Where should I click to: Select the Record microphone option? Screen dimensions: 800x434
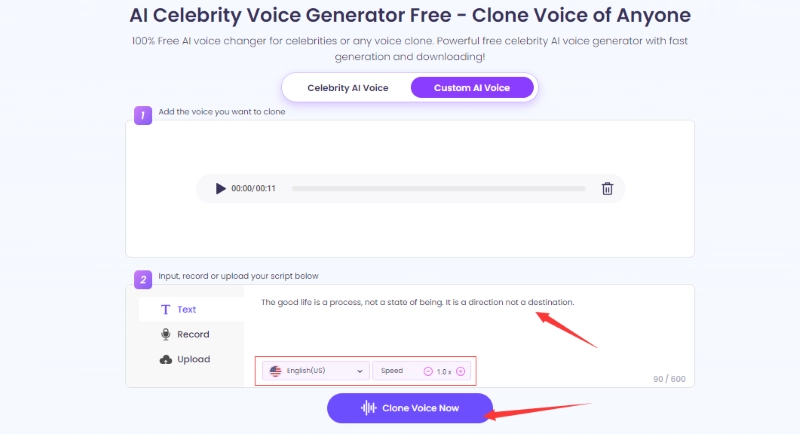pyautogui.click(x=192, y=334)
